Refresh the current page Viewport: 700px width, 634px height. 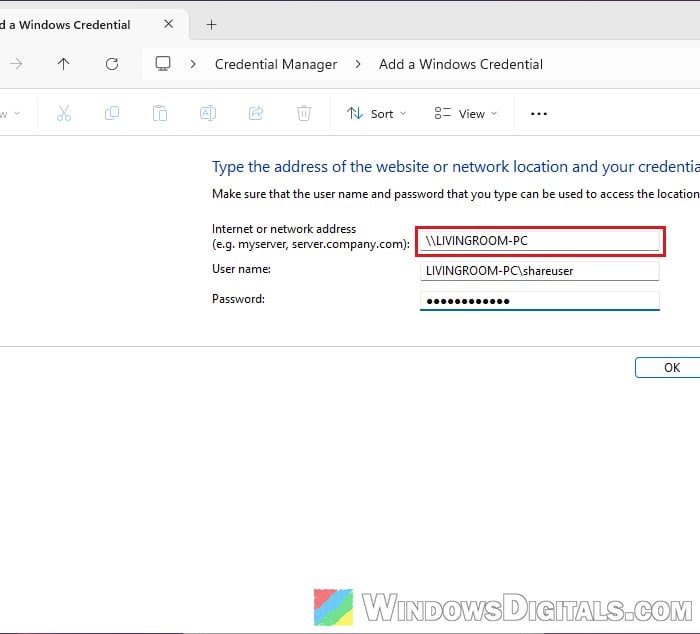[x=112, y=64]
